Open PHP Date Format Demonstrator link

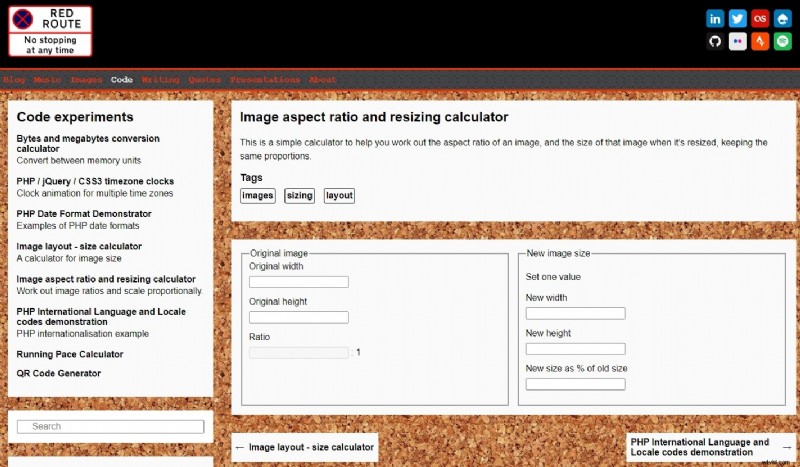coord(84,214)
